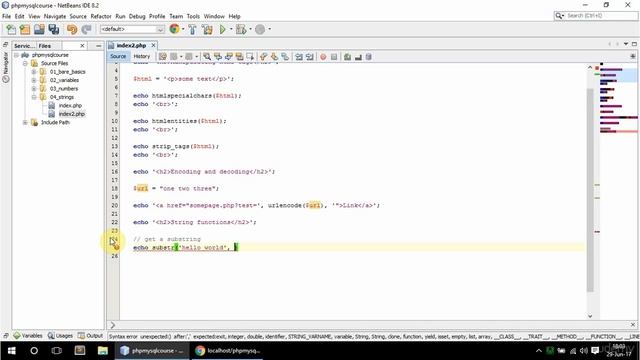Viewport: 640px width, 360px height.
Task: Open the Refactor menu
Action: (x=101, y=16)
